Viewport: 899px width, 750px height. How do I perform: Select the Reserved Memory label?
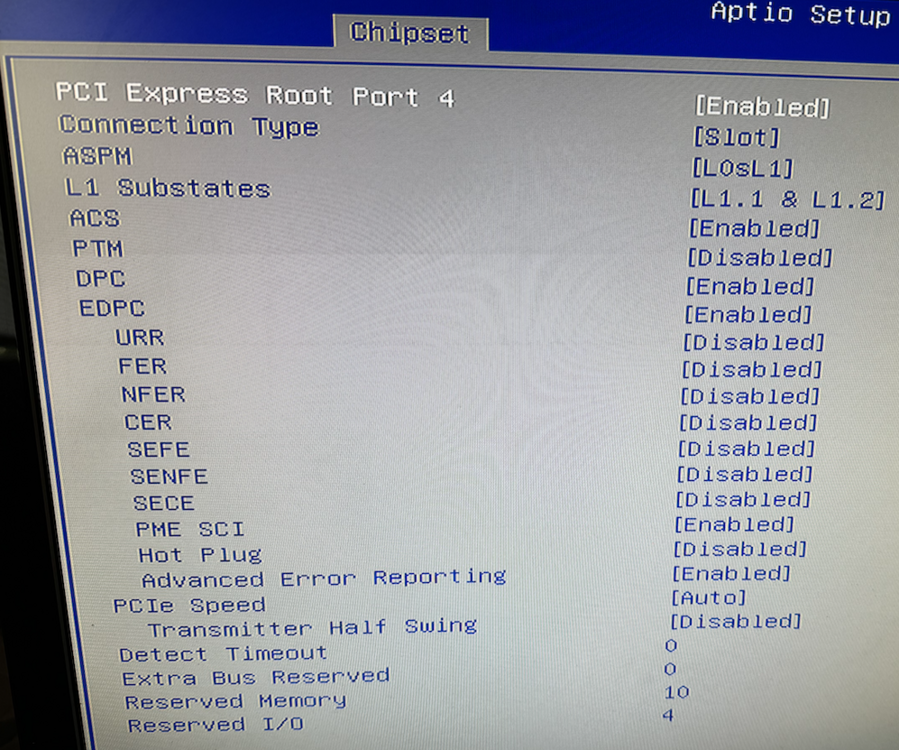tap(236, 701)
